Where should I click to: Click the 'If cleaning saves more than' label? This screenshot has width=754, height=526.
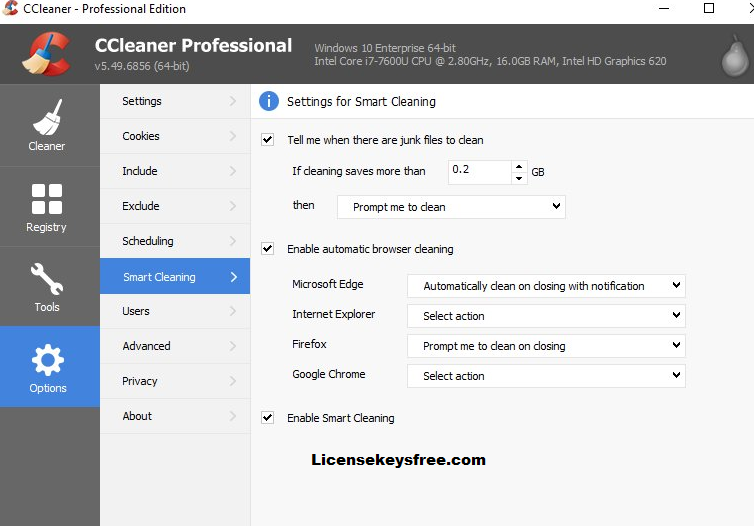point(359,171)
